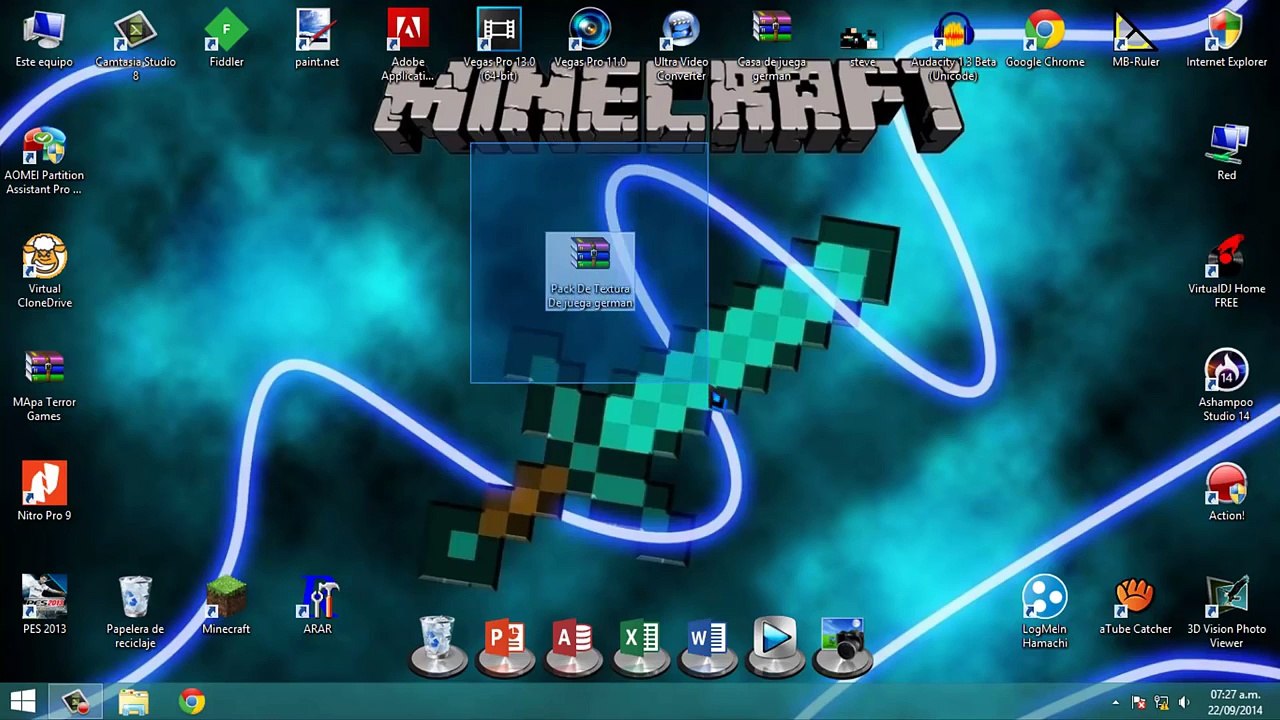Launch Audacity 1.3 Beta shortcut
Screen dimensions: 1280x720
click(953, 44)
